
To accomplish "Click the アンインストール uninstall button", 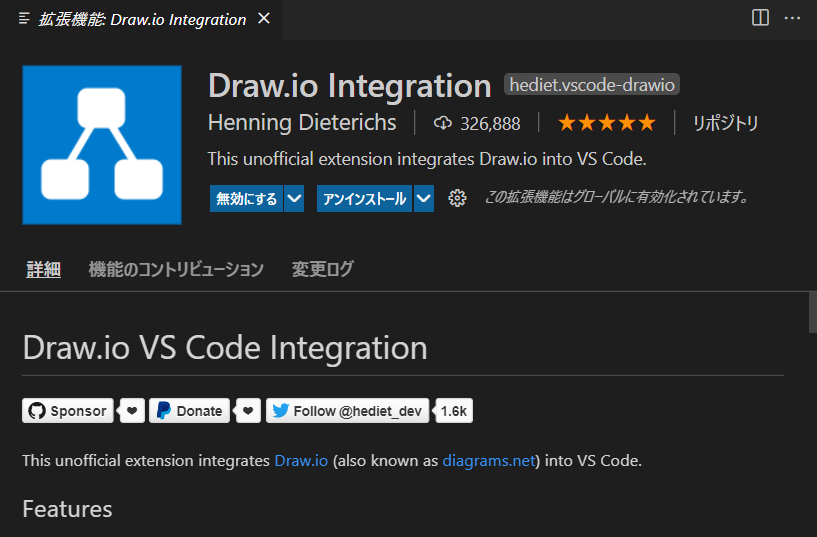I will pyautogui.click(x=364, y=198).
